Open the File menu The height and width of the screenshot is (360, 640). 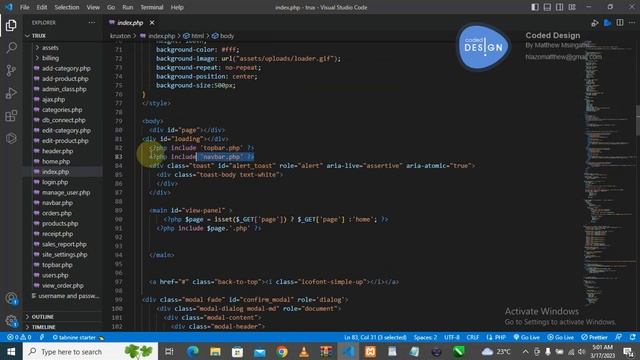point(24,7)
